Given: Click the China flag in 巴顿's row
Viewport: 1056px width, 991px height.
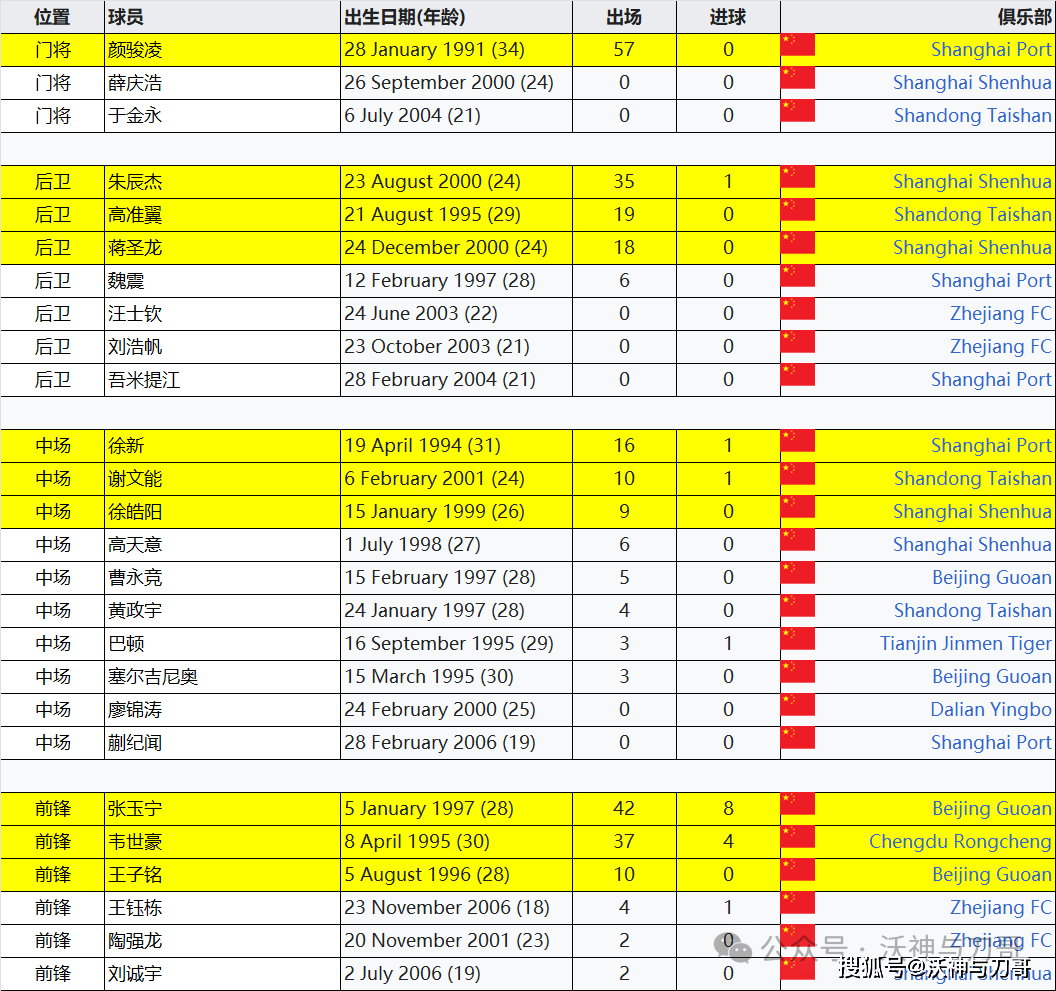Looking at the screenshot, I should tap(798, 640).
